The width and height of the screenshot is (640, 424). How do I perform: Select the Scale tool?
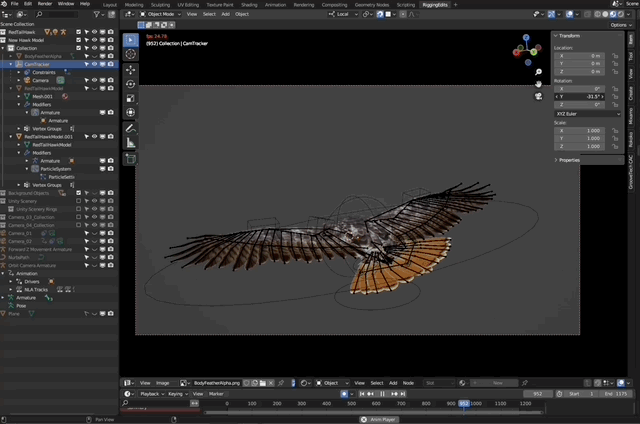130,98
